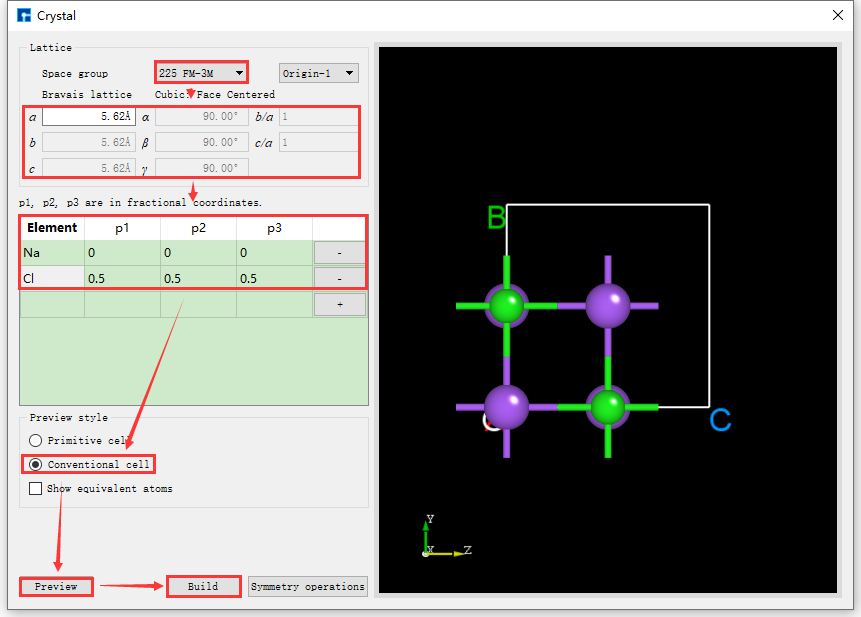Click the Cl p1 coordinate cell

click(x=122, y=278)
